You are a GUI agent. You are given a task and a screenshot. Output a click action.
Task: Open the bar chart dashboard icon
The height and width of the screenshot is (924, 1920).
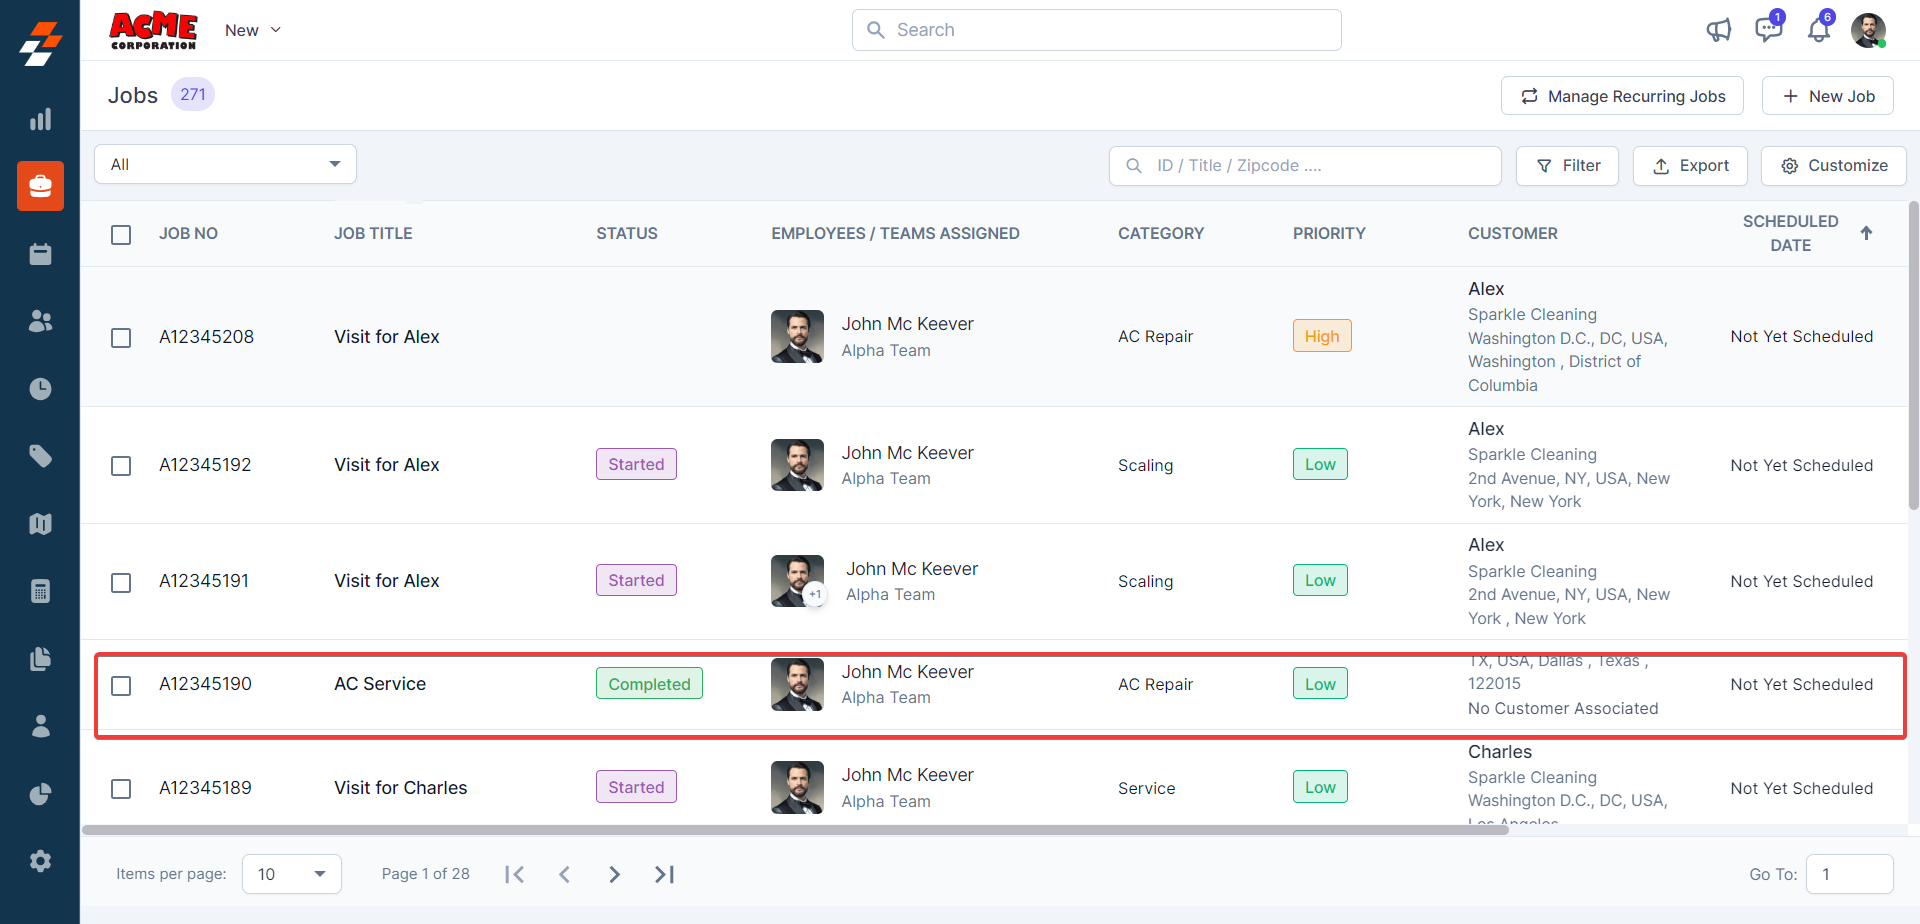coord(40,120)
